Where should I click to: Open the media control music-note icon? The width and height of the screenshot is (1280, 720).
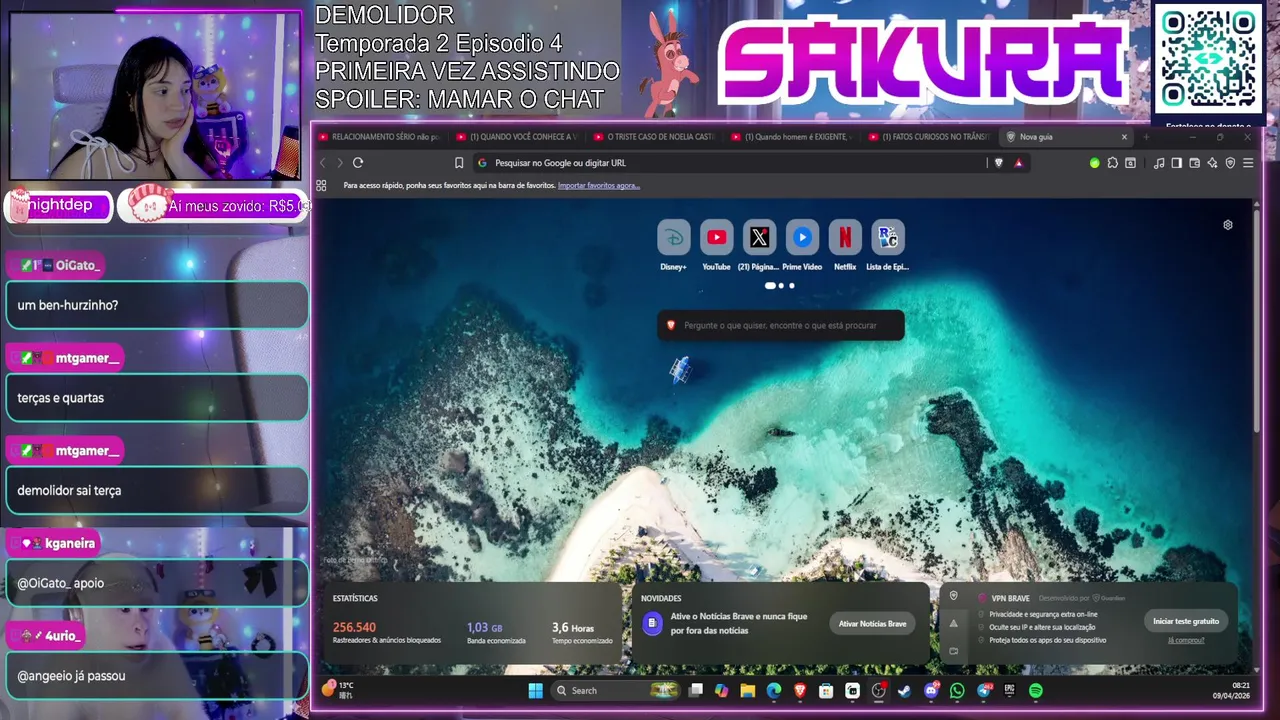pos(1159,163)
